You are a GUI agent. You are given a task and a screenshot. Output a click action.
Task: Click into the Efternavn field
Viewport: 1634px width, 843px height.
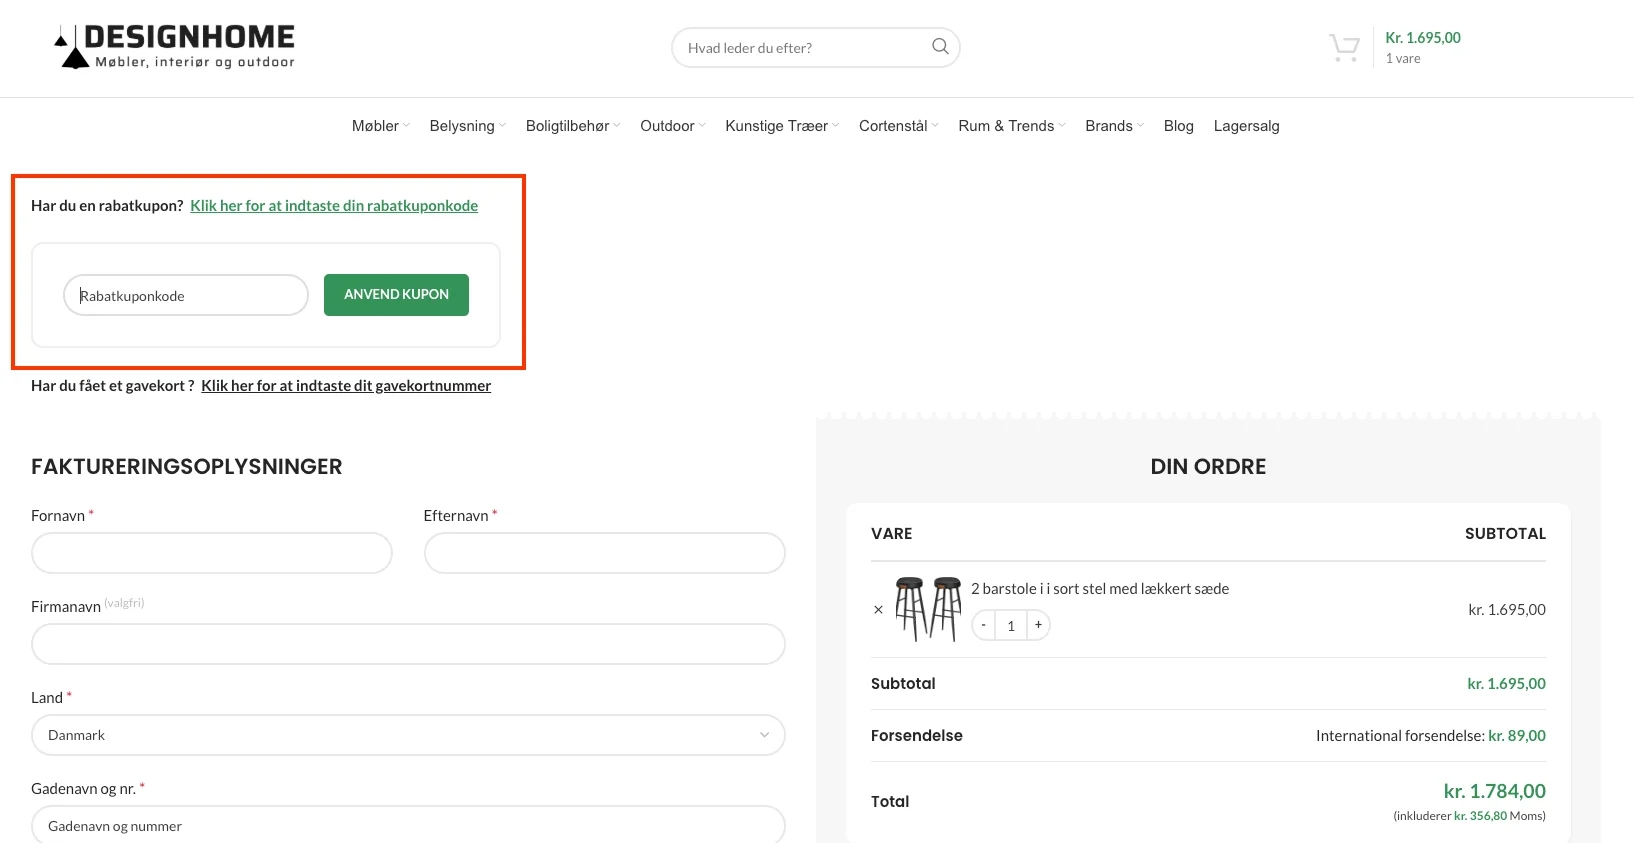click(x=604, y=553)
